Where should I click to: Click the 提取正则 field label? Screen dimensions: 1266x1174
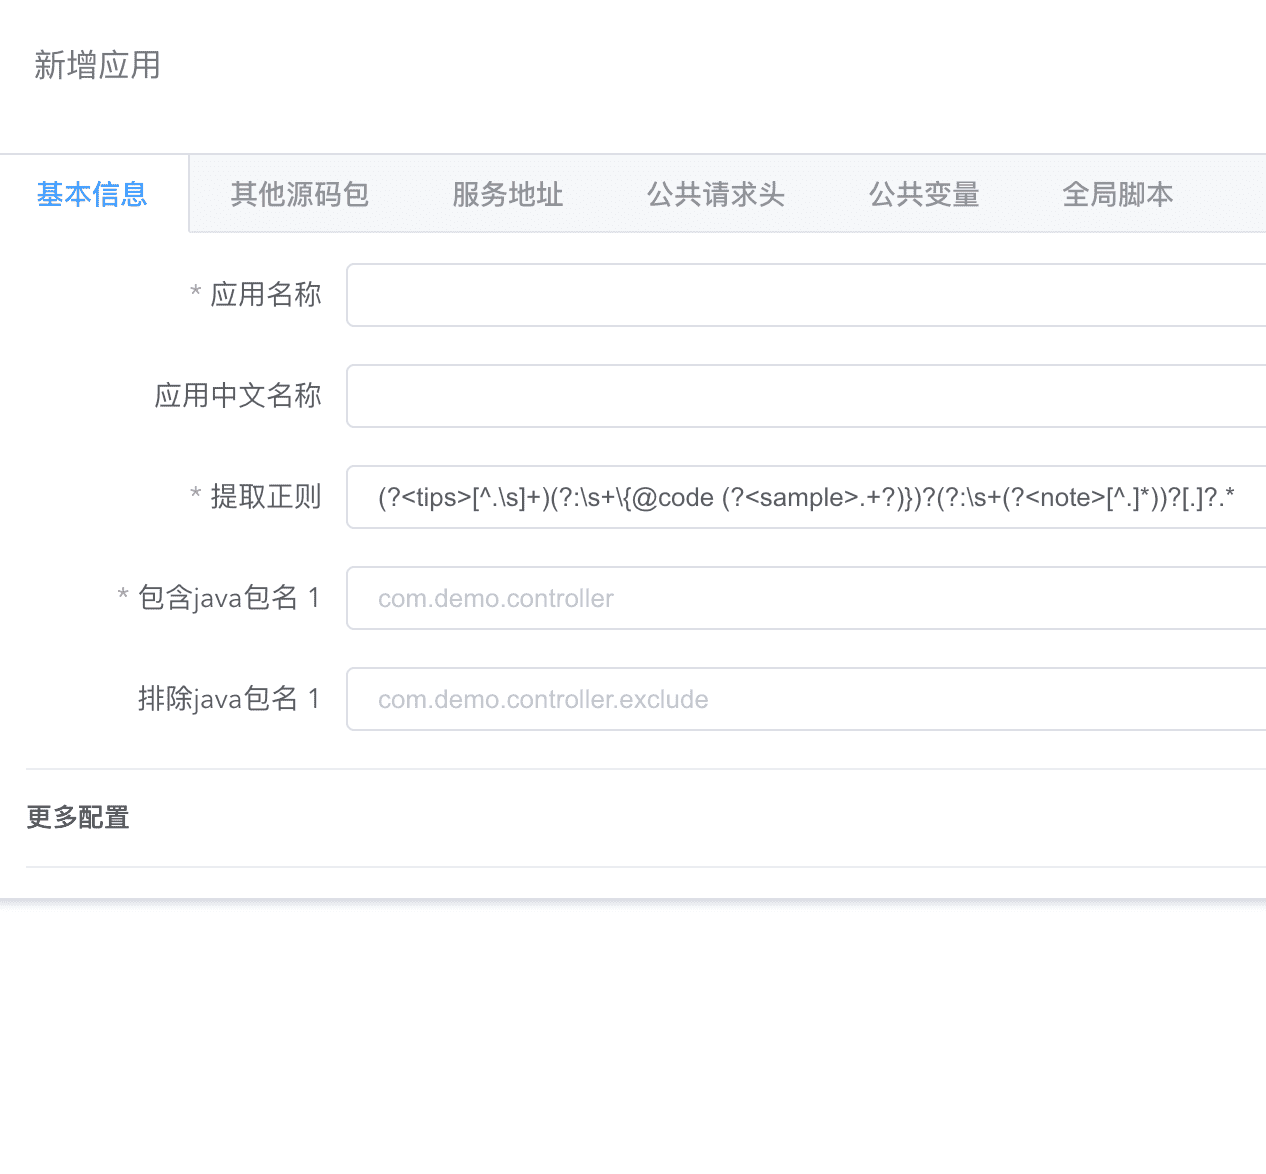coord(266,497)
